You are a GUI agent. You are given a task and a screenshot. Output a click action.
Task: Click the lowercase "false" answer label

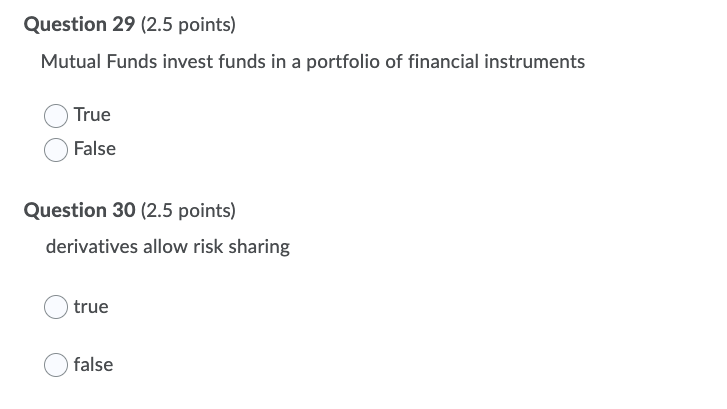pyautogui.click(x=93, y=364)
